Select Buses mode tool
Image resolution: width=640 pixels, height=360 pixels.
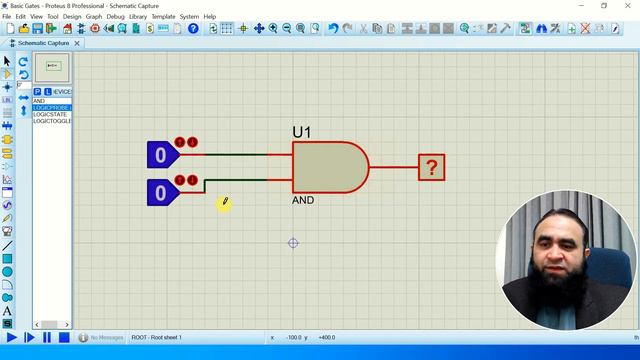[7, 126]
